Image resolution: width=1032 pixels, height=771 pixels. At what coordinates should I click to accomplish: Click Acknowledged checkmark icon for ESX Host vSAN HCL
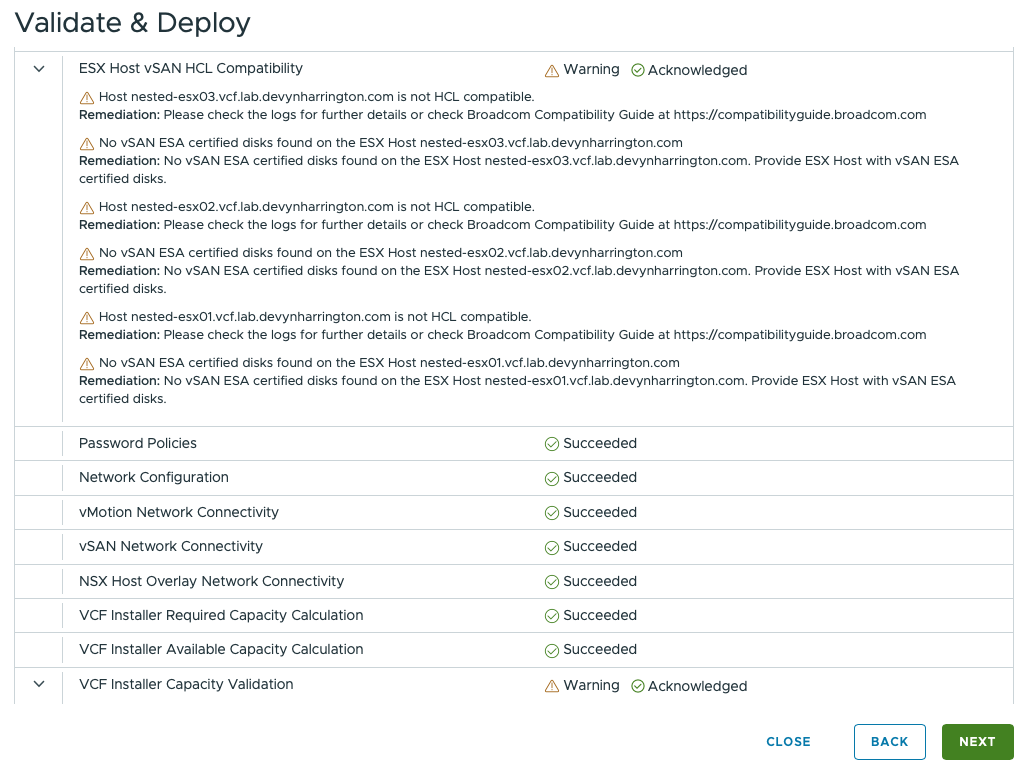[x=638, y=70]
